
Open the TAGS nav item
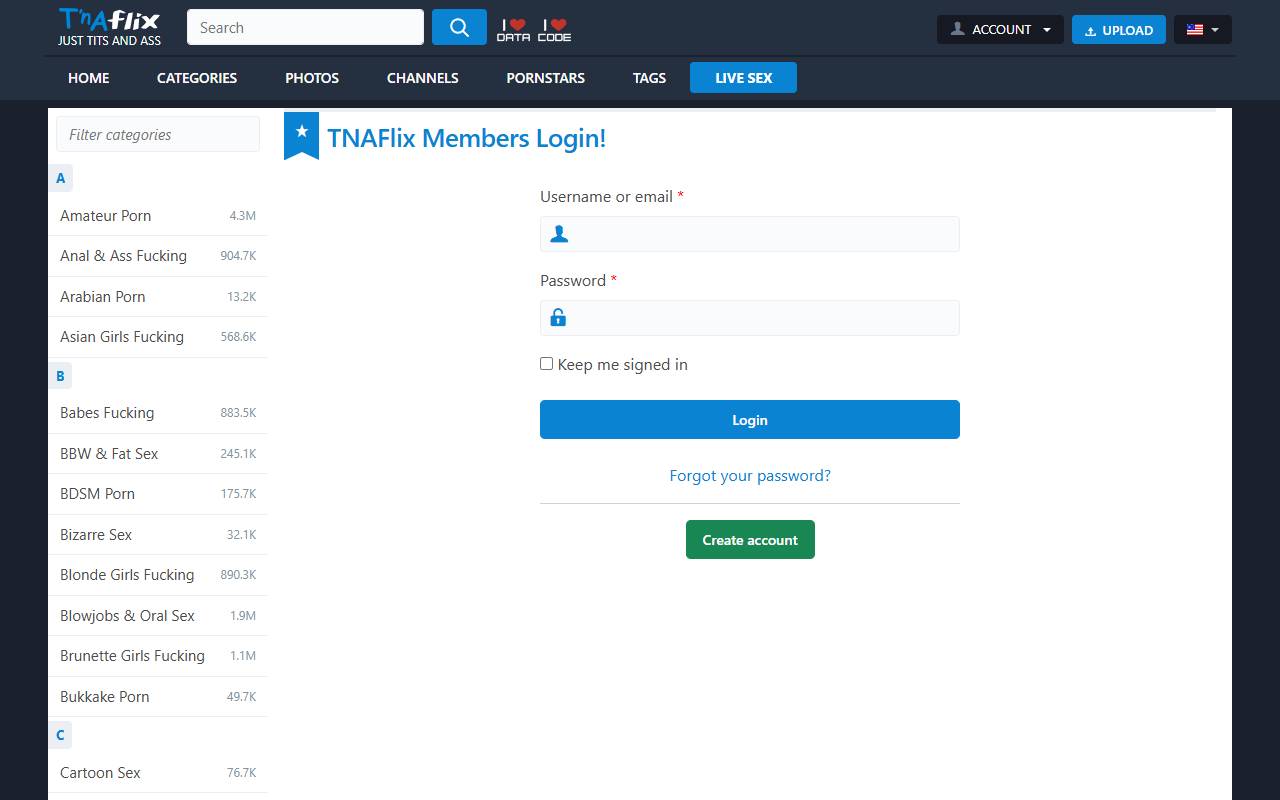(x=649, y=78)
